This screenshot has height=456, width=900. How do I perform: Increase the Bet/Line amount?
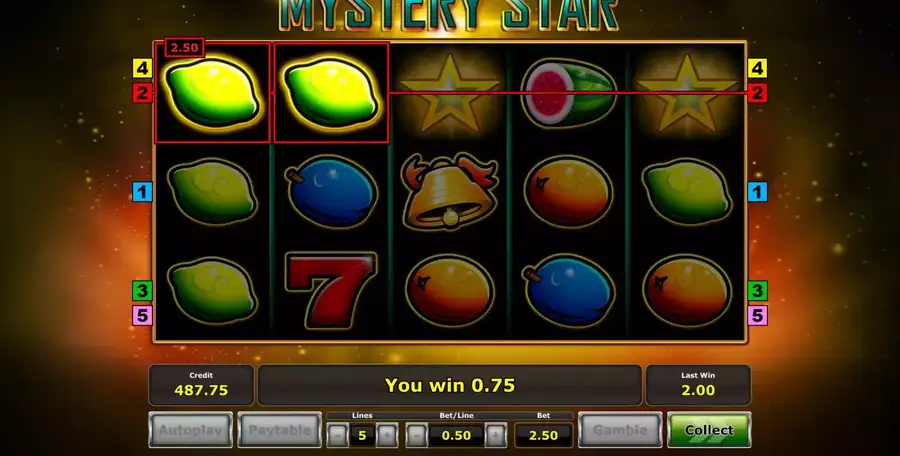click(x=495, y=435)
